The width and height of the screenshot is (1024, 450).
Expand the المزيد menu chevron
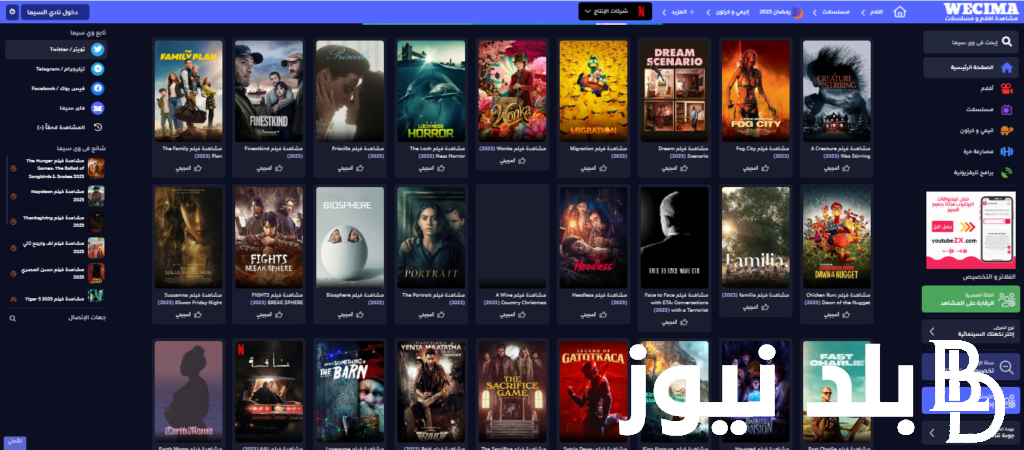tap(665, 12)
